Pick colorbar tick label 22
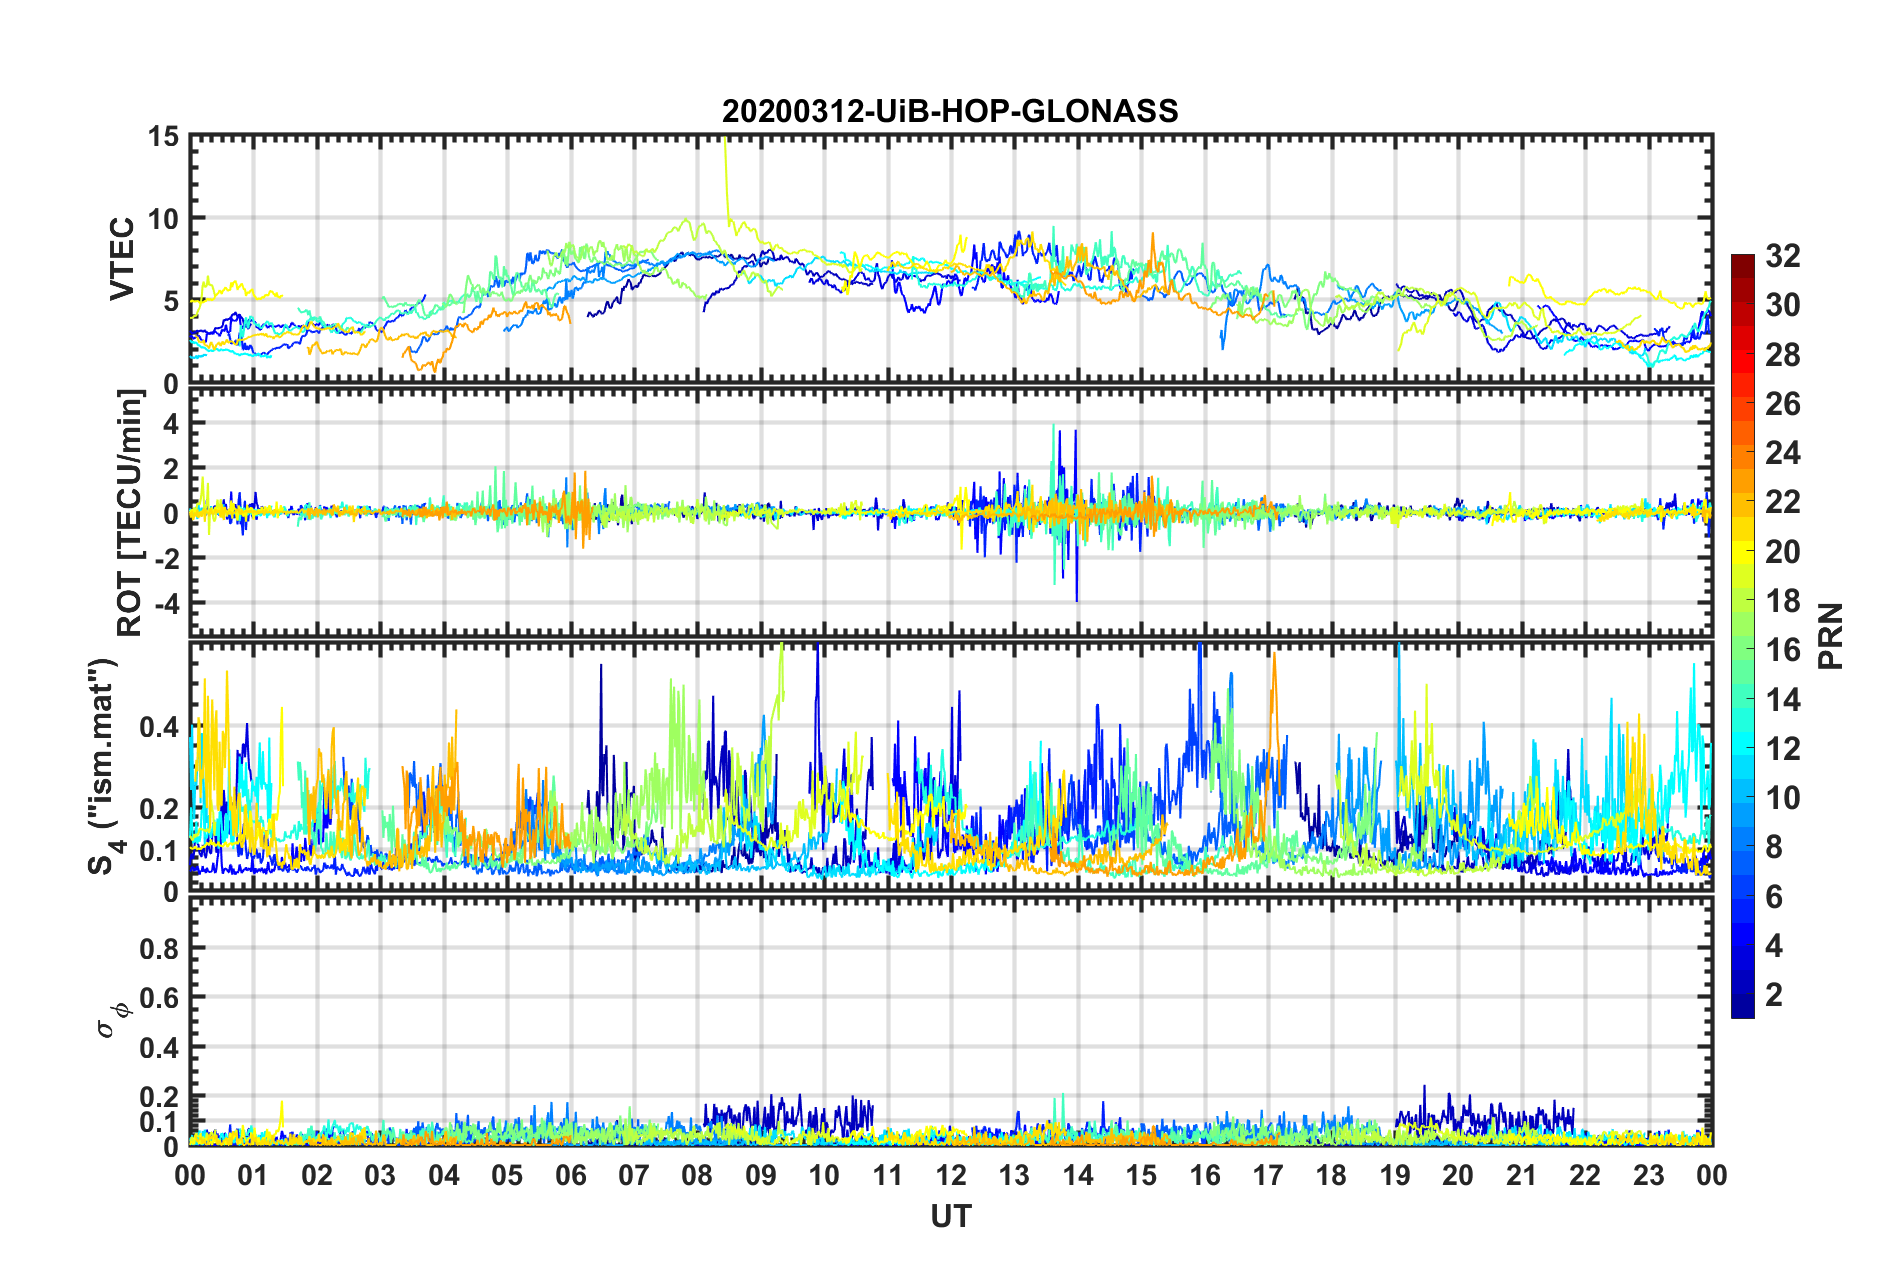Screen dimensions: 1902x1272 click(1782, 502)
